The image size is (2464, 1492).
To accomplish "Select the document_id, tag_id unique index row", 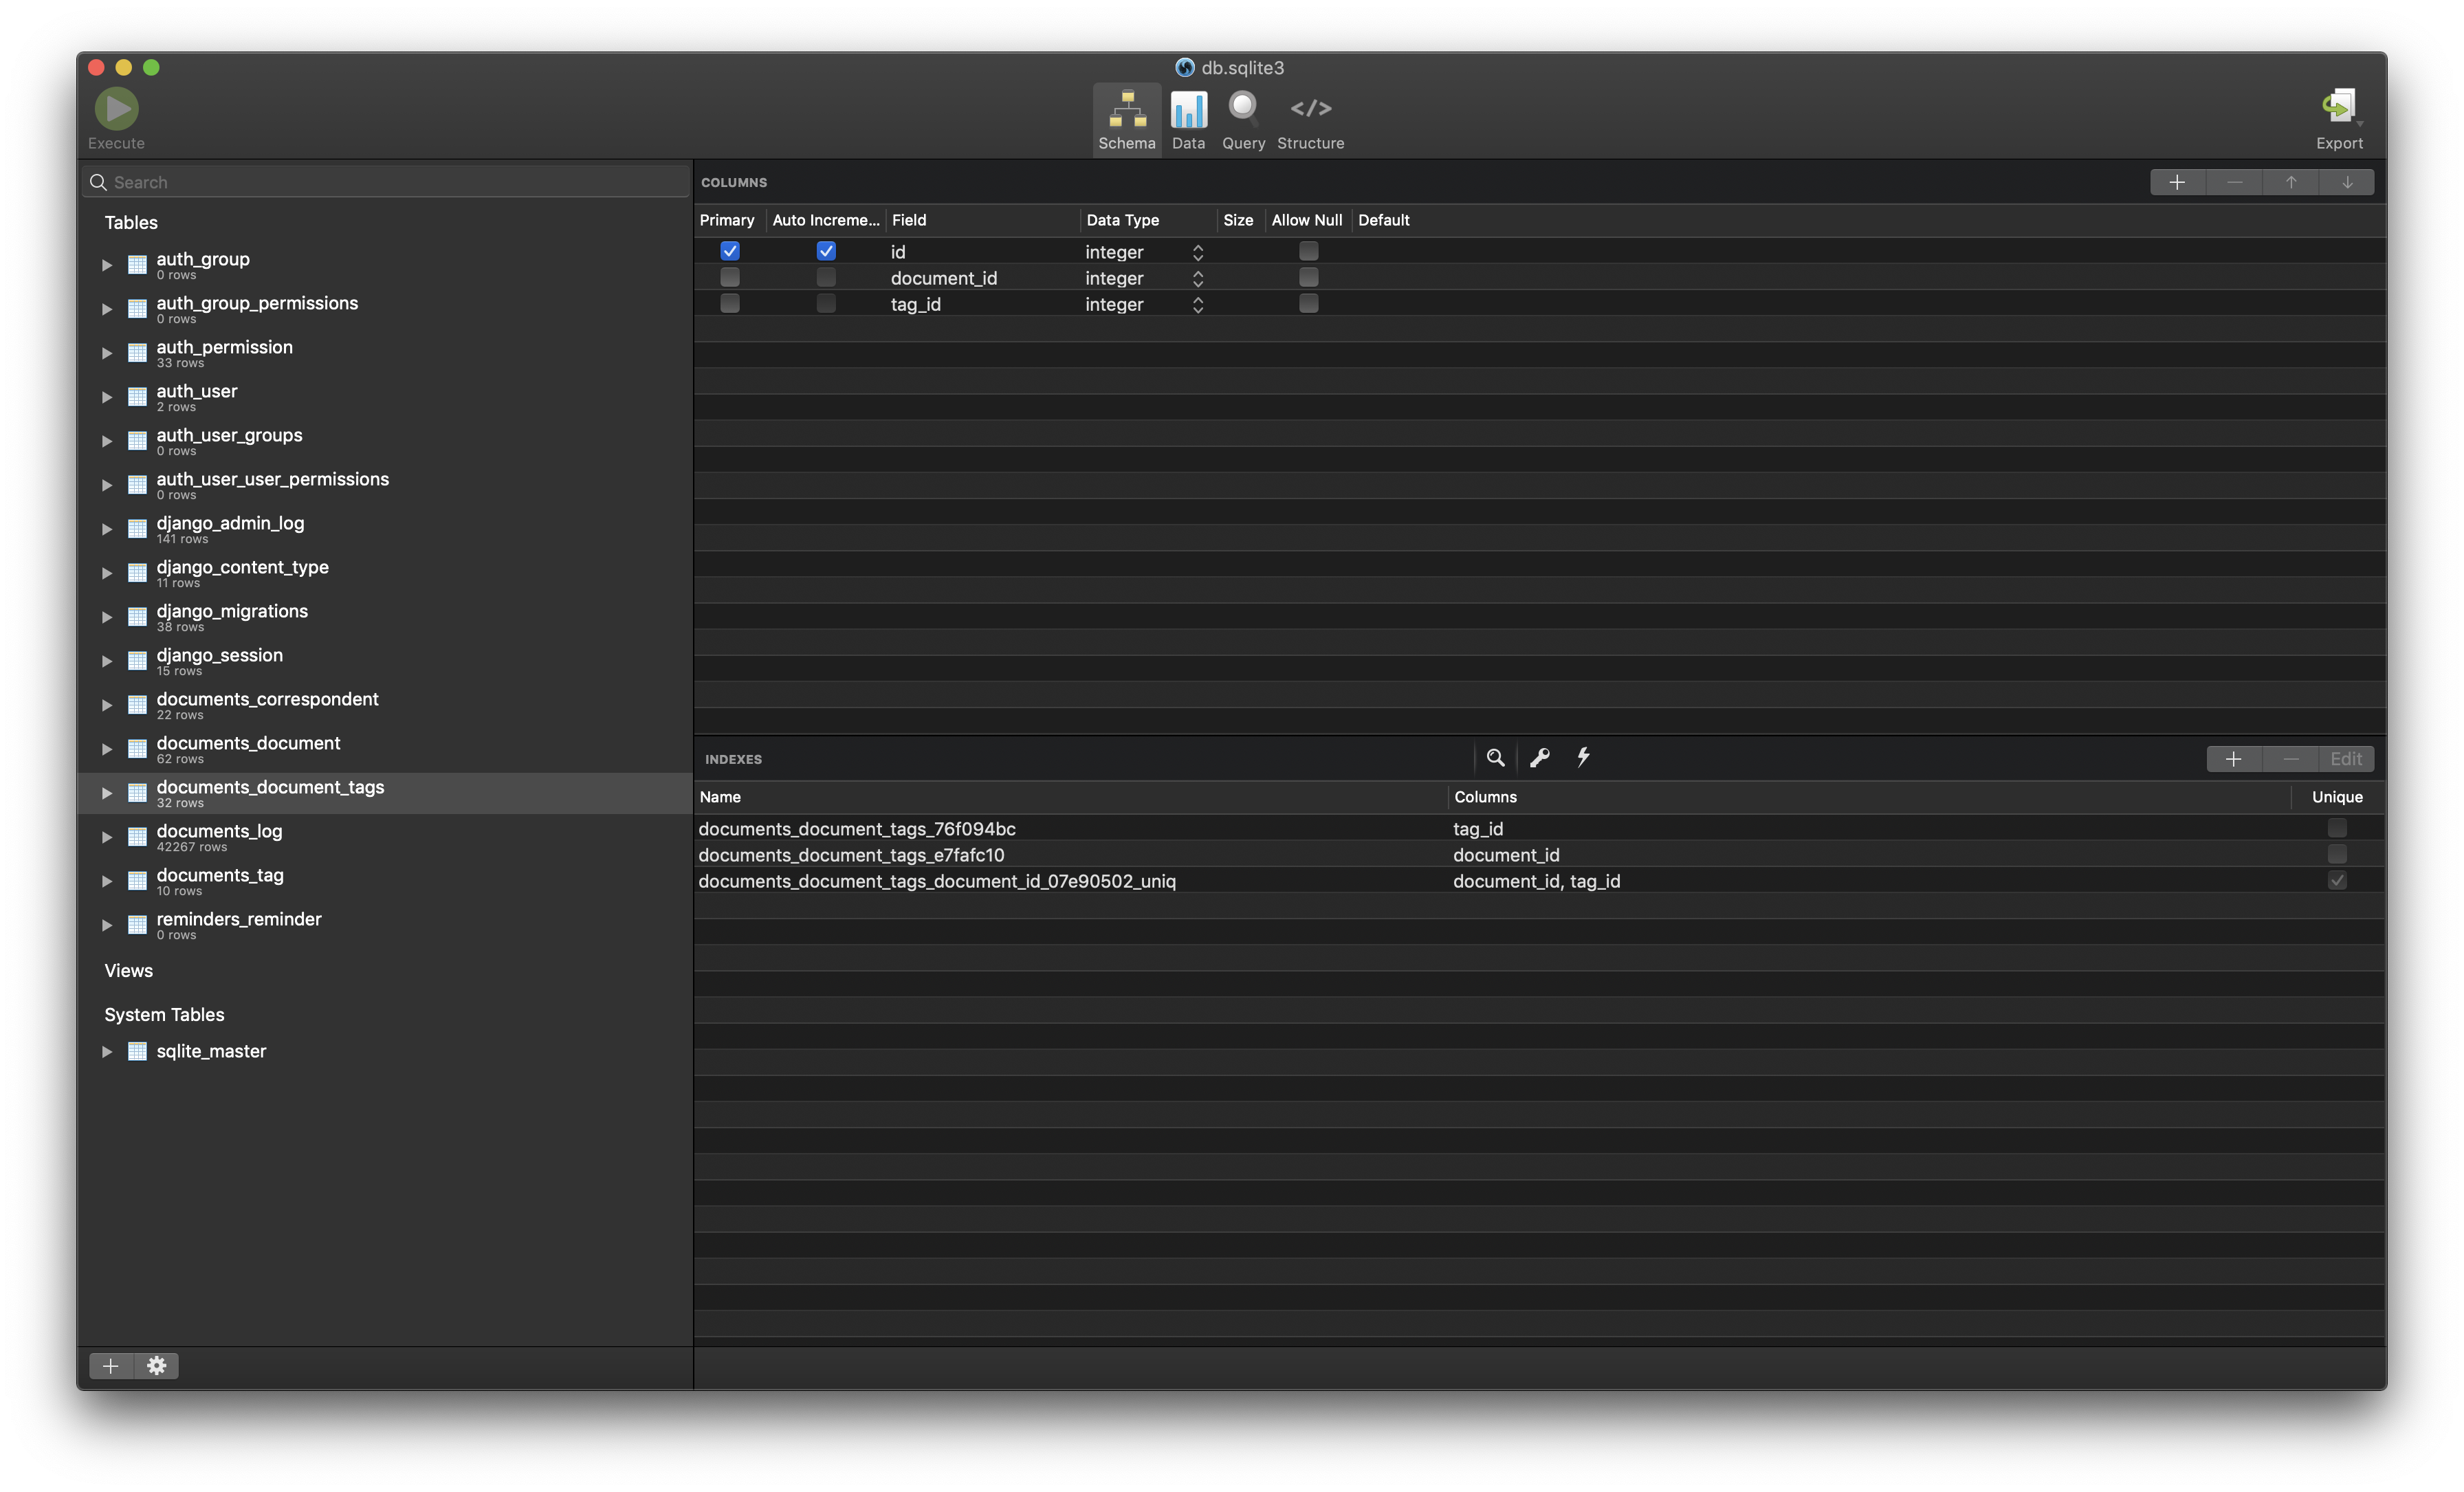I will (1540, 880).
